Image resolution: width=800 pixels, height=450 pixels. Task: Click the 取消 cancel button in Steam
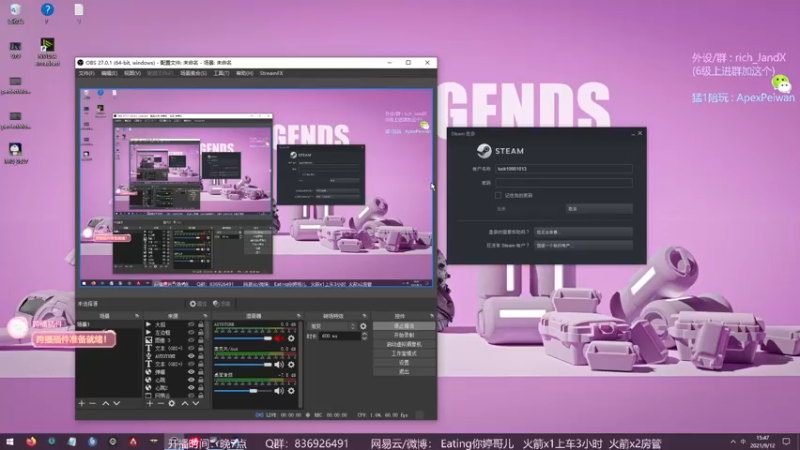click(x=599, y=209)
